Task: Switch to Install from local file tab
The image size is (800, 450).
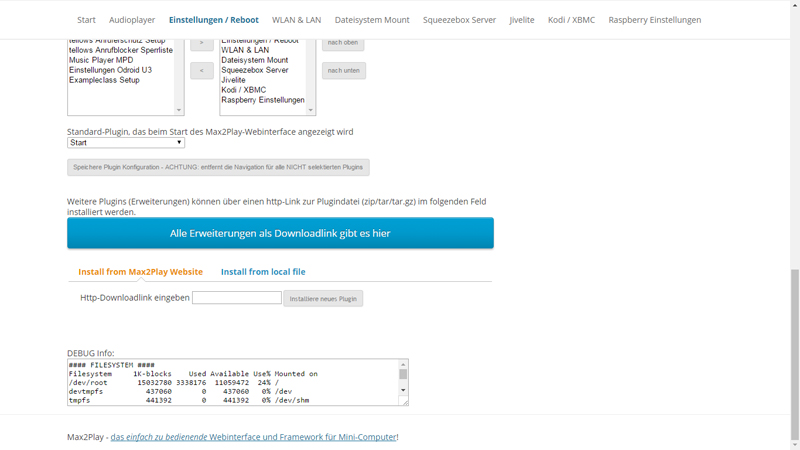Action: tap(263, 272)
